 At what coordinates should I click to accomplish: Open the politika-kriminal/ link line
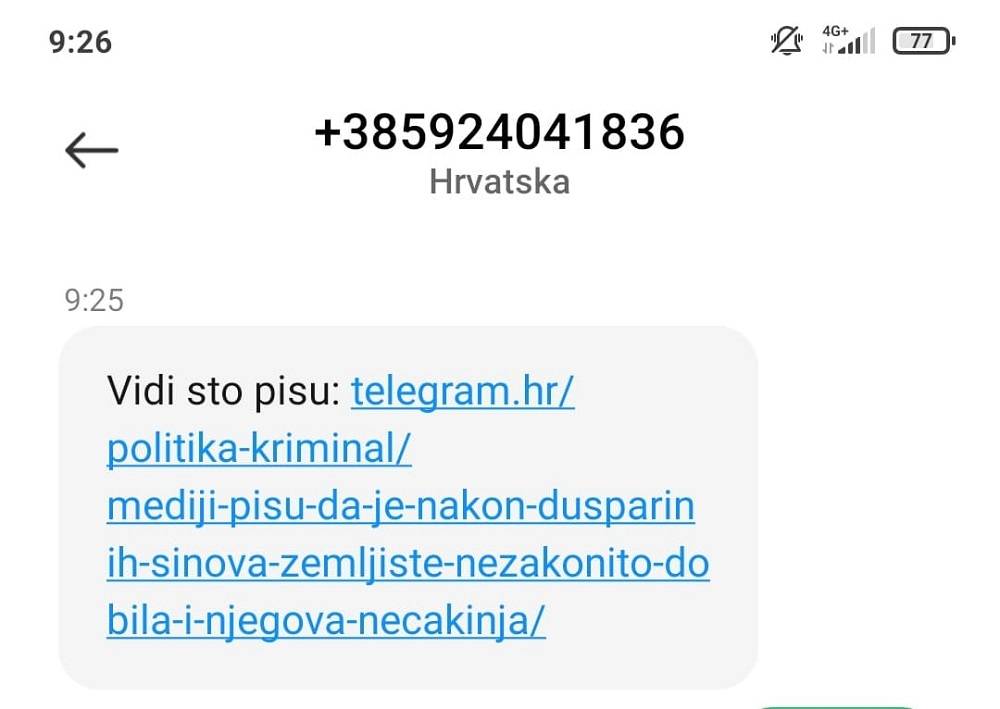[x=259, y=448]
